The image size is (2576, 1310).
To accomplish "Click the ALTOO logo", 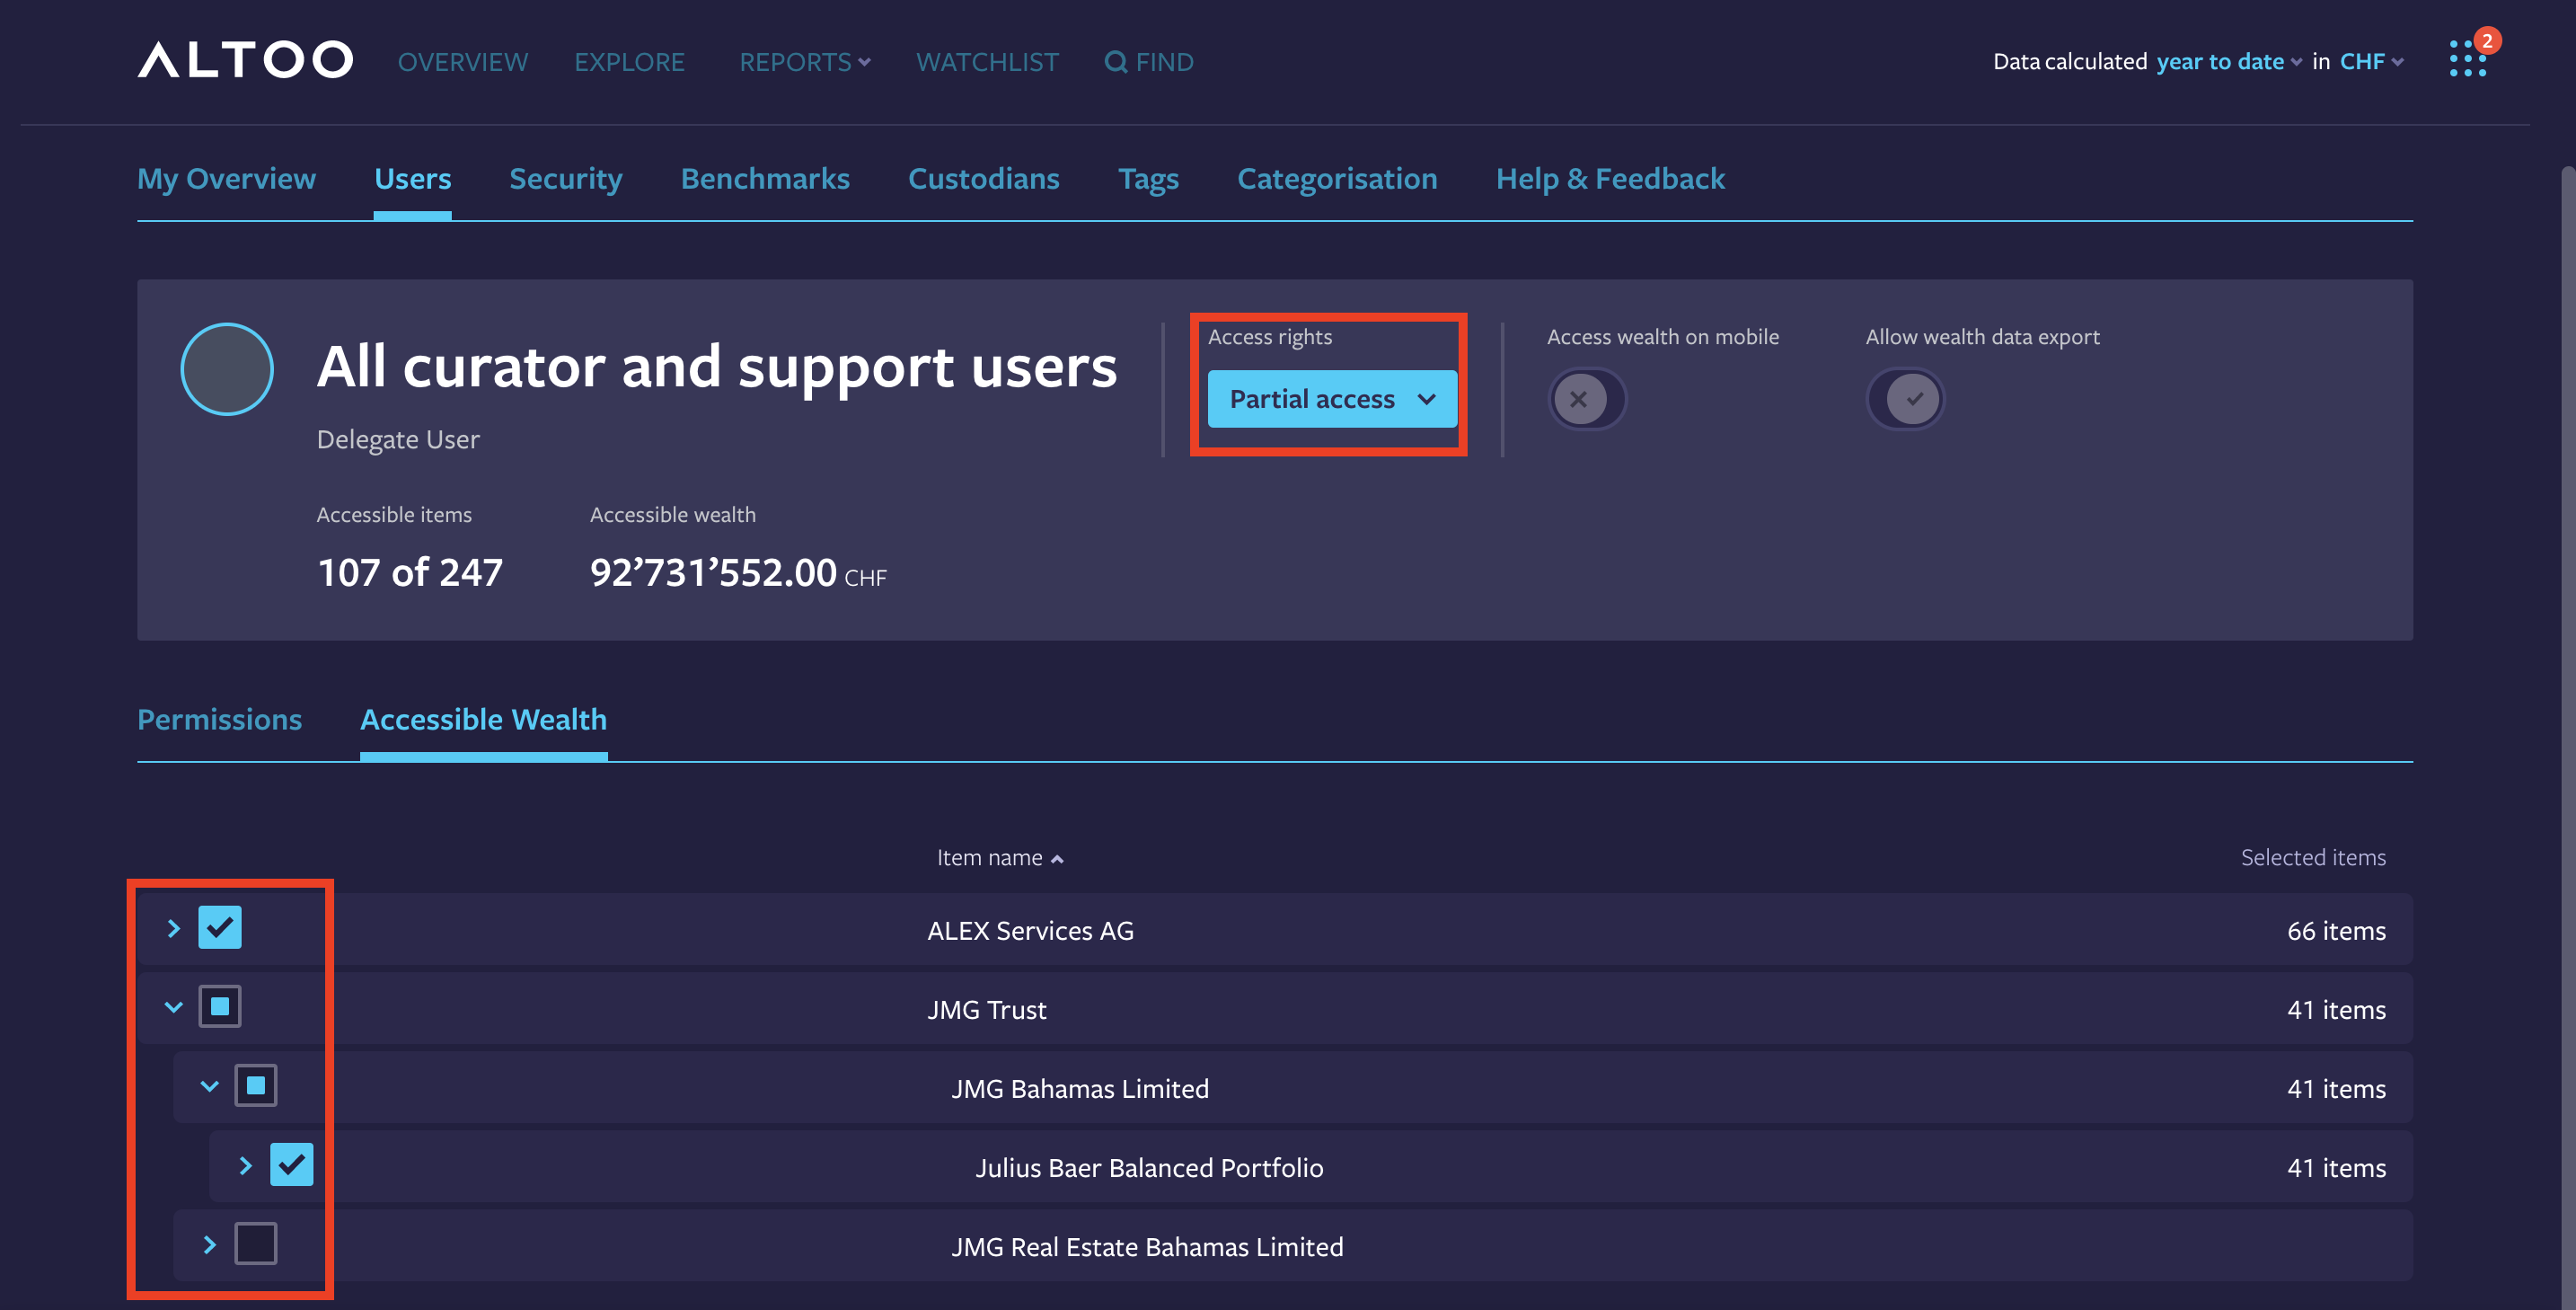I will [x=245, y=60].
